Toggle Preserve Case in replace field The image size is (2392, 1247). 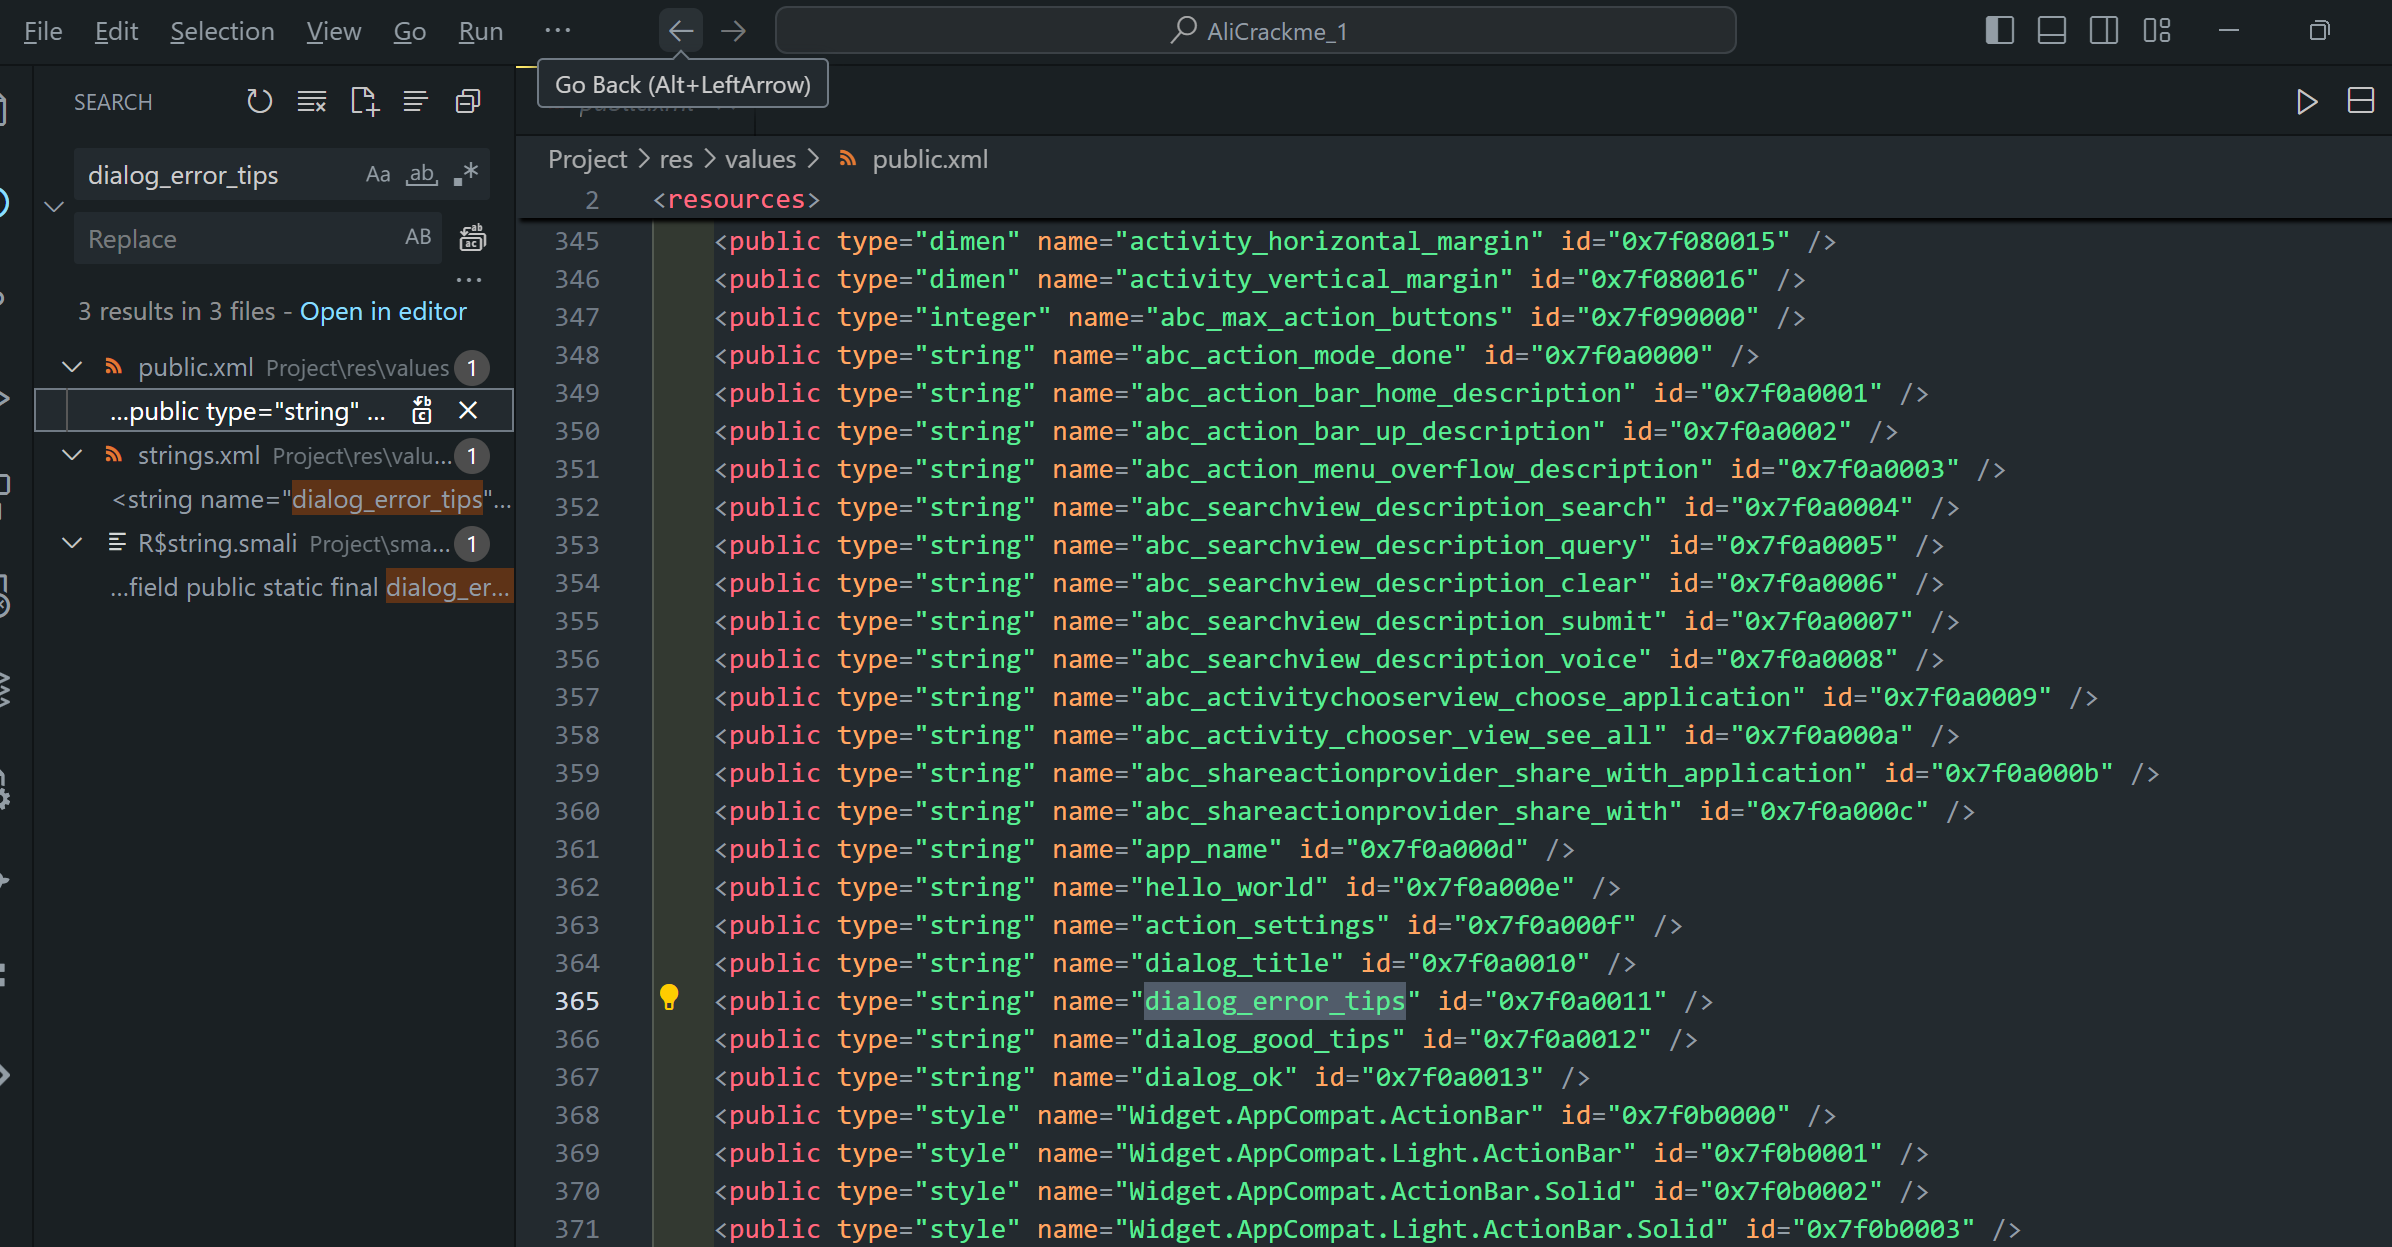click(x=418, y=237)
